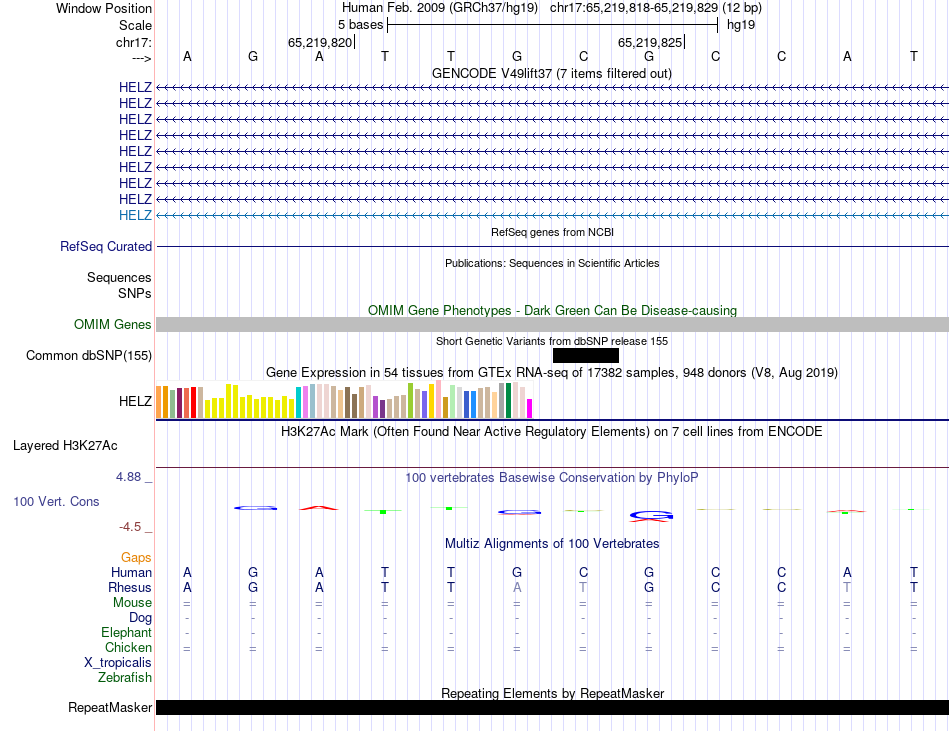Open OMIM Gene Phenotypes green title
The width and height of the screenshot is (950, 731).
552,310
